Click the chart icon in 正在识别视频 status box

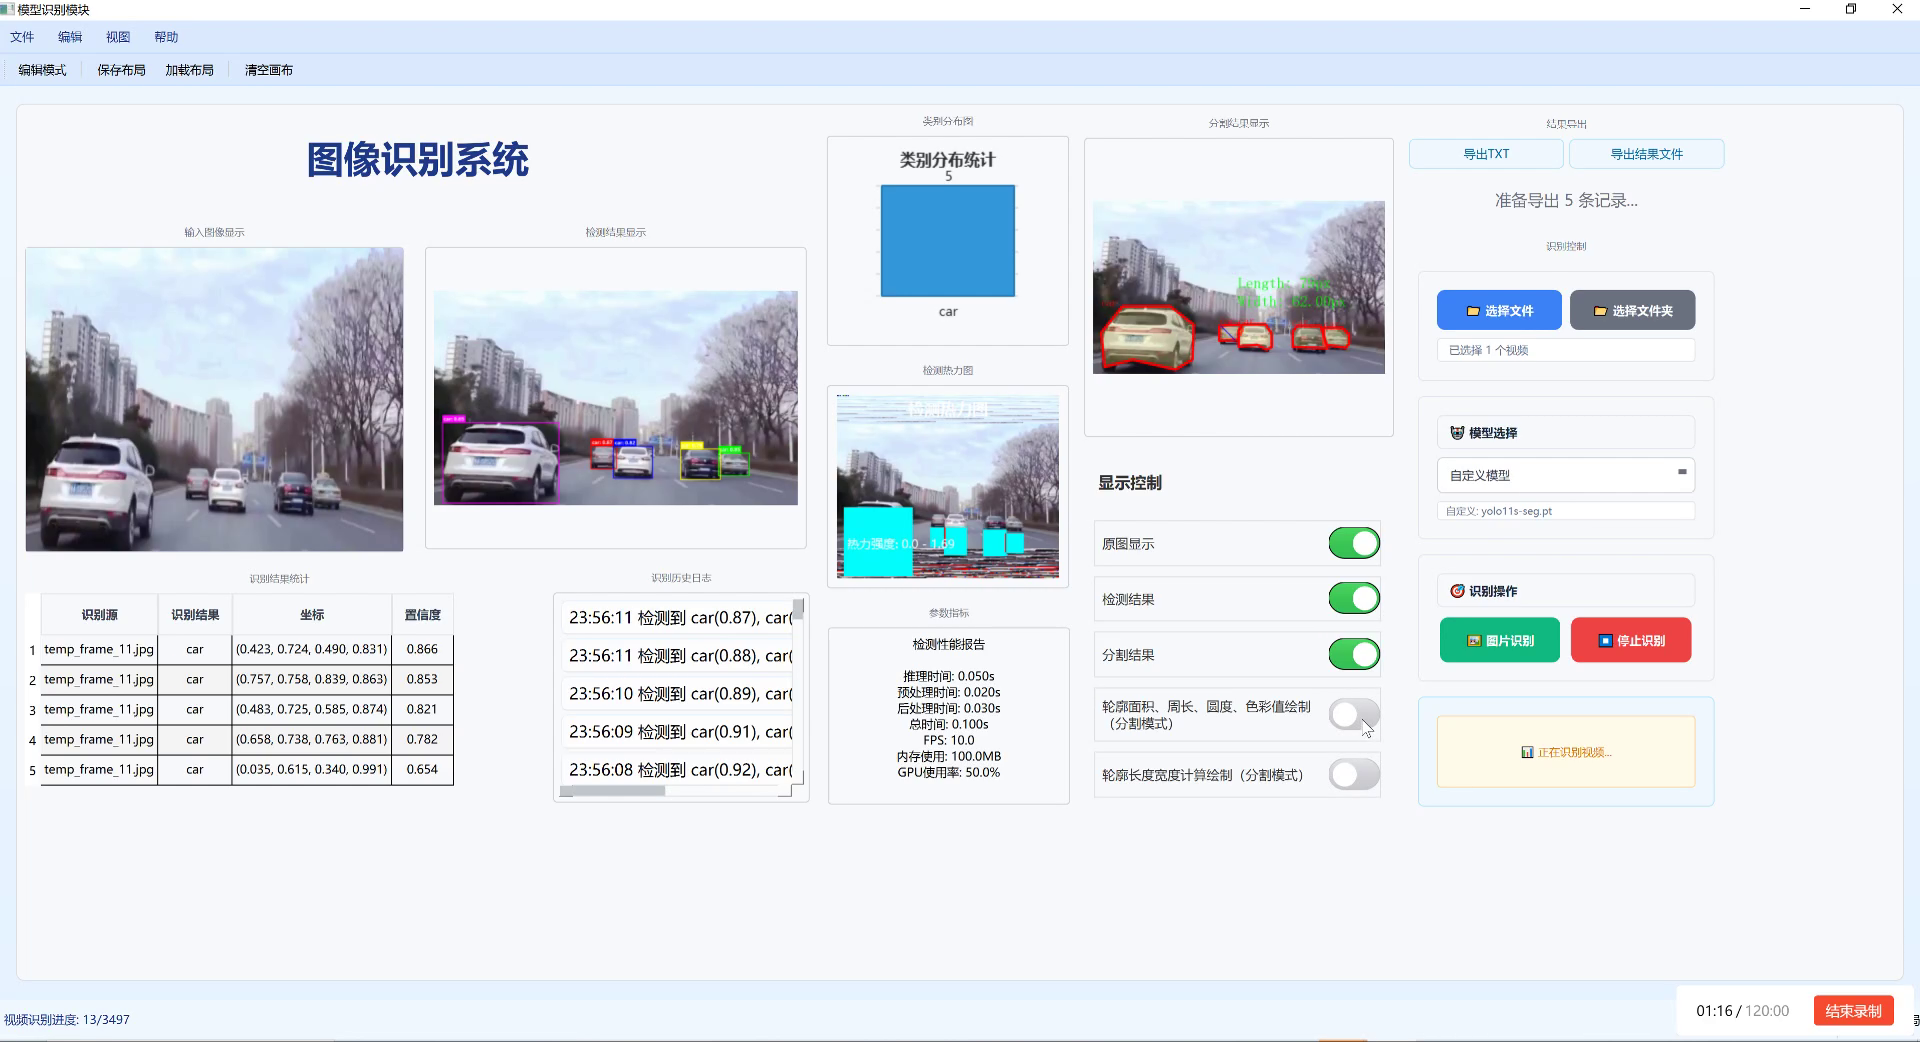click(x=1527, y=752)
